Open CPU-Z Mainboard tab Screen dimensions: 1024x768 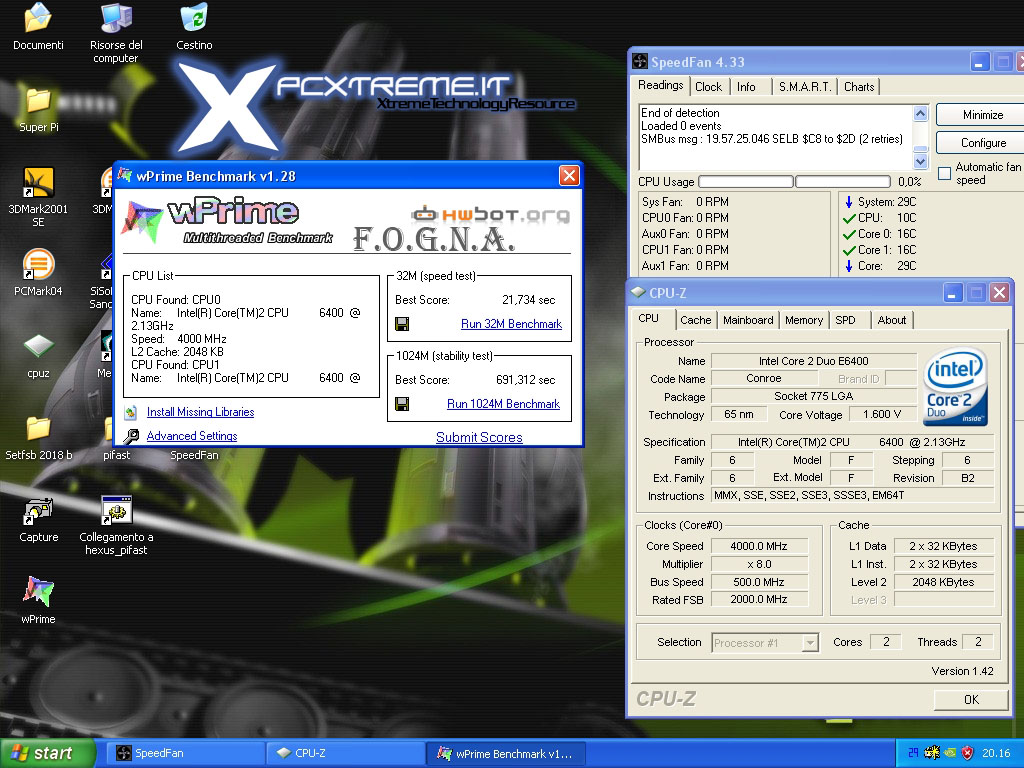pyautogui.click(x=748, y=320)
